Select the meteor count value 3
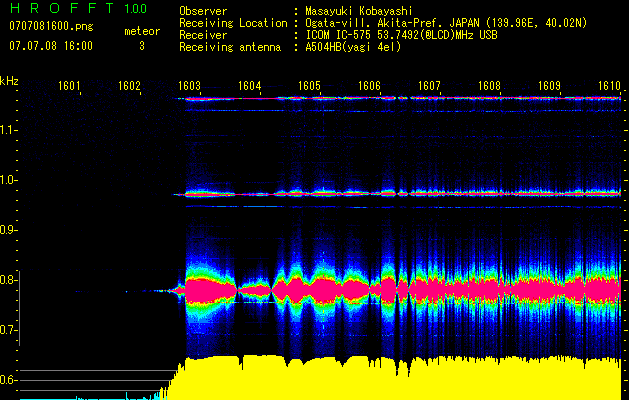The image size is (629, 400). tap(141, 46)
